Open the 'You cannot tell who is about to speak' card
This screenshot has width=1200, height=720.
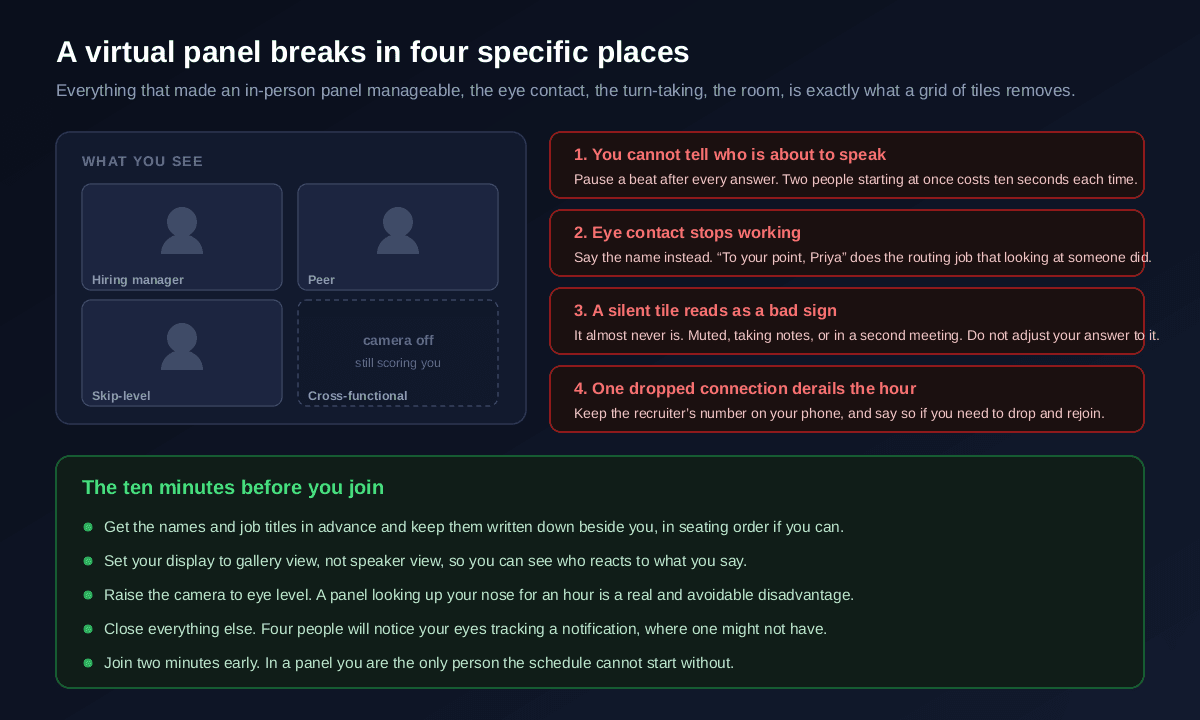tap(847, 165)
